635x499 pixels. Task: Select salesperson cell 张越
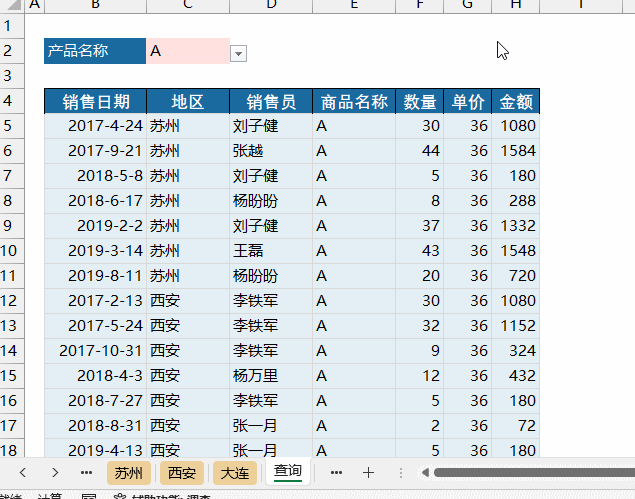pos(271,151)
